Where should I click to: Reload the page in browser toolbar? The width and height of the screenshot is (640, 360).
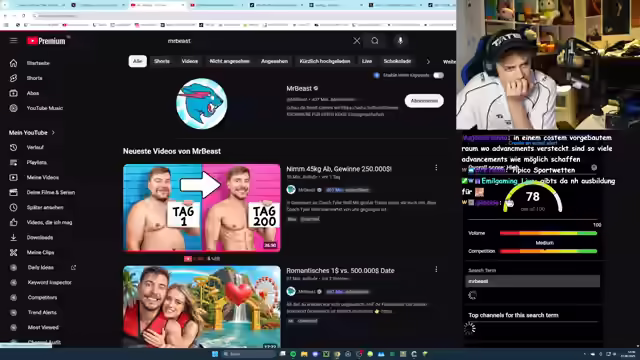pos(24,16)
